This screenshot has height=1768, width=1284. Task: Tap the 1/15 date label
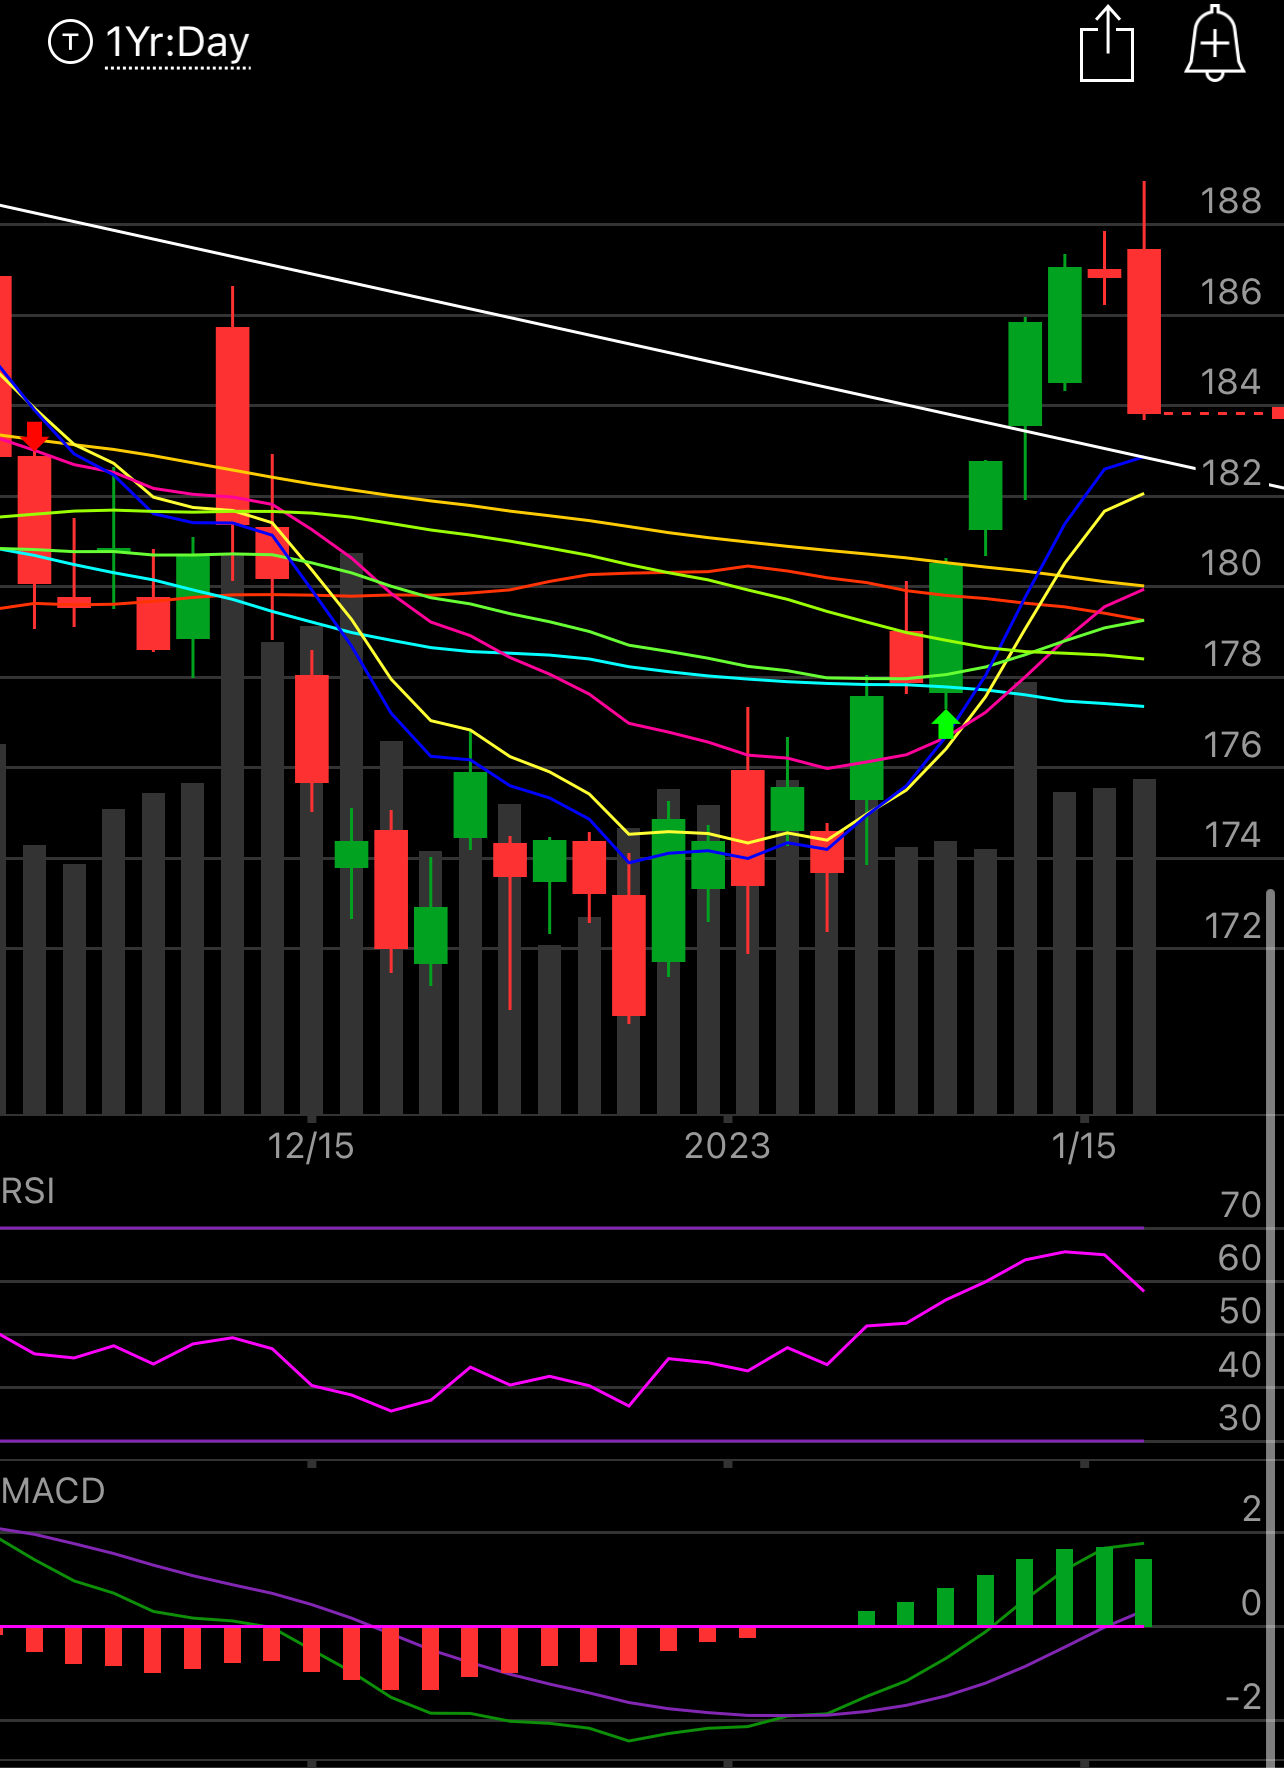pos(1084,1146)
